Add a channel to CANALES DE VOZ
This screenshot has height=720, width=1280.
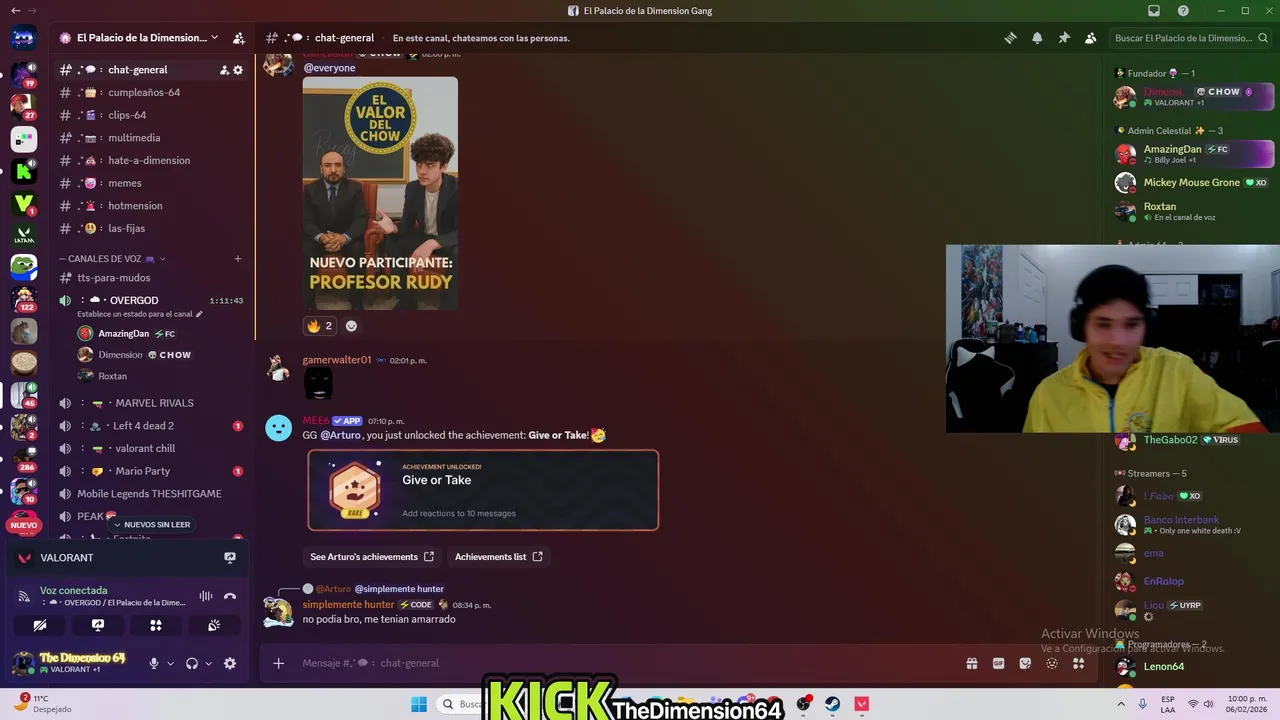pos(238,259)
